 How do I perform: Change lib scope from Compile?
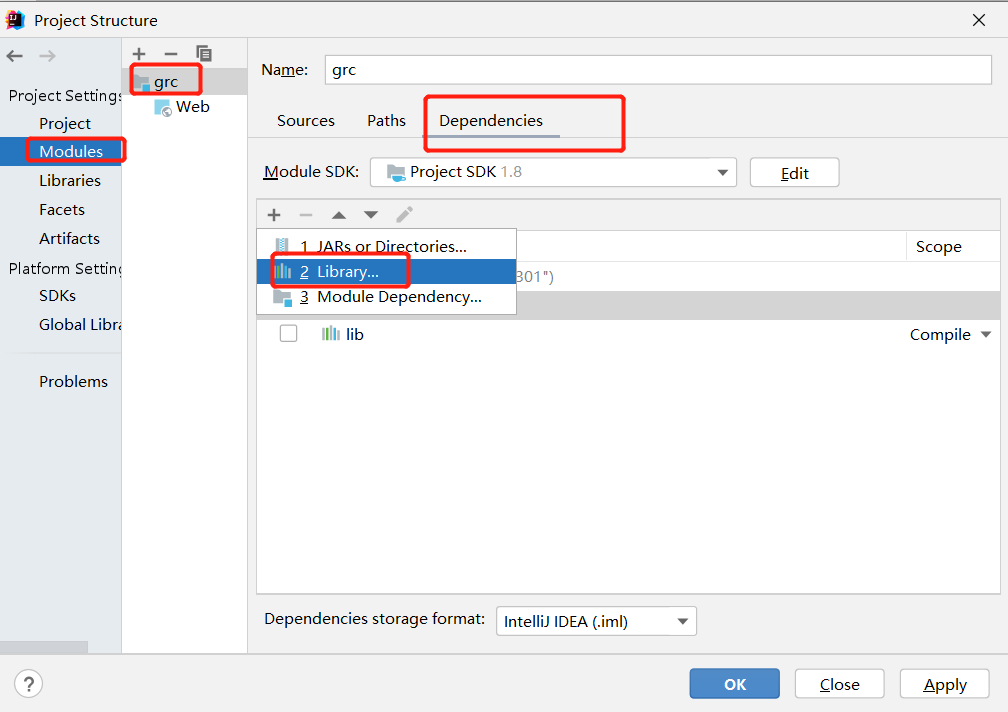point(950,335)
